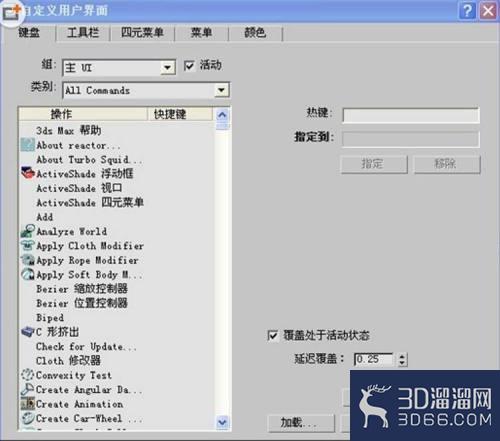Select the Bezier 位置控制器 action
The height and width of the screenshot is (441, 500).
pos(82,303)
